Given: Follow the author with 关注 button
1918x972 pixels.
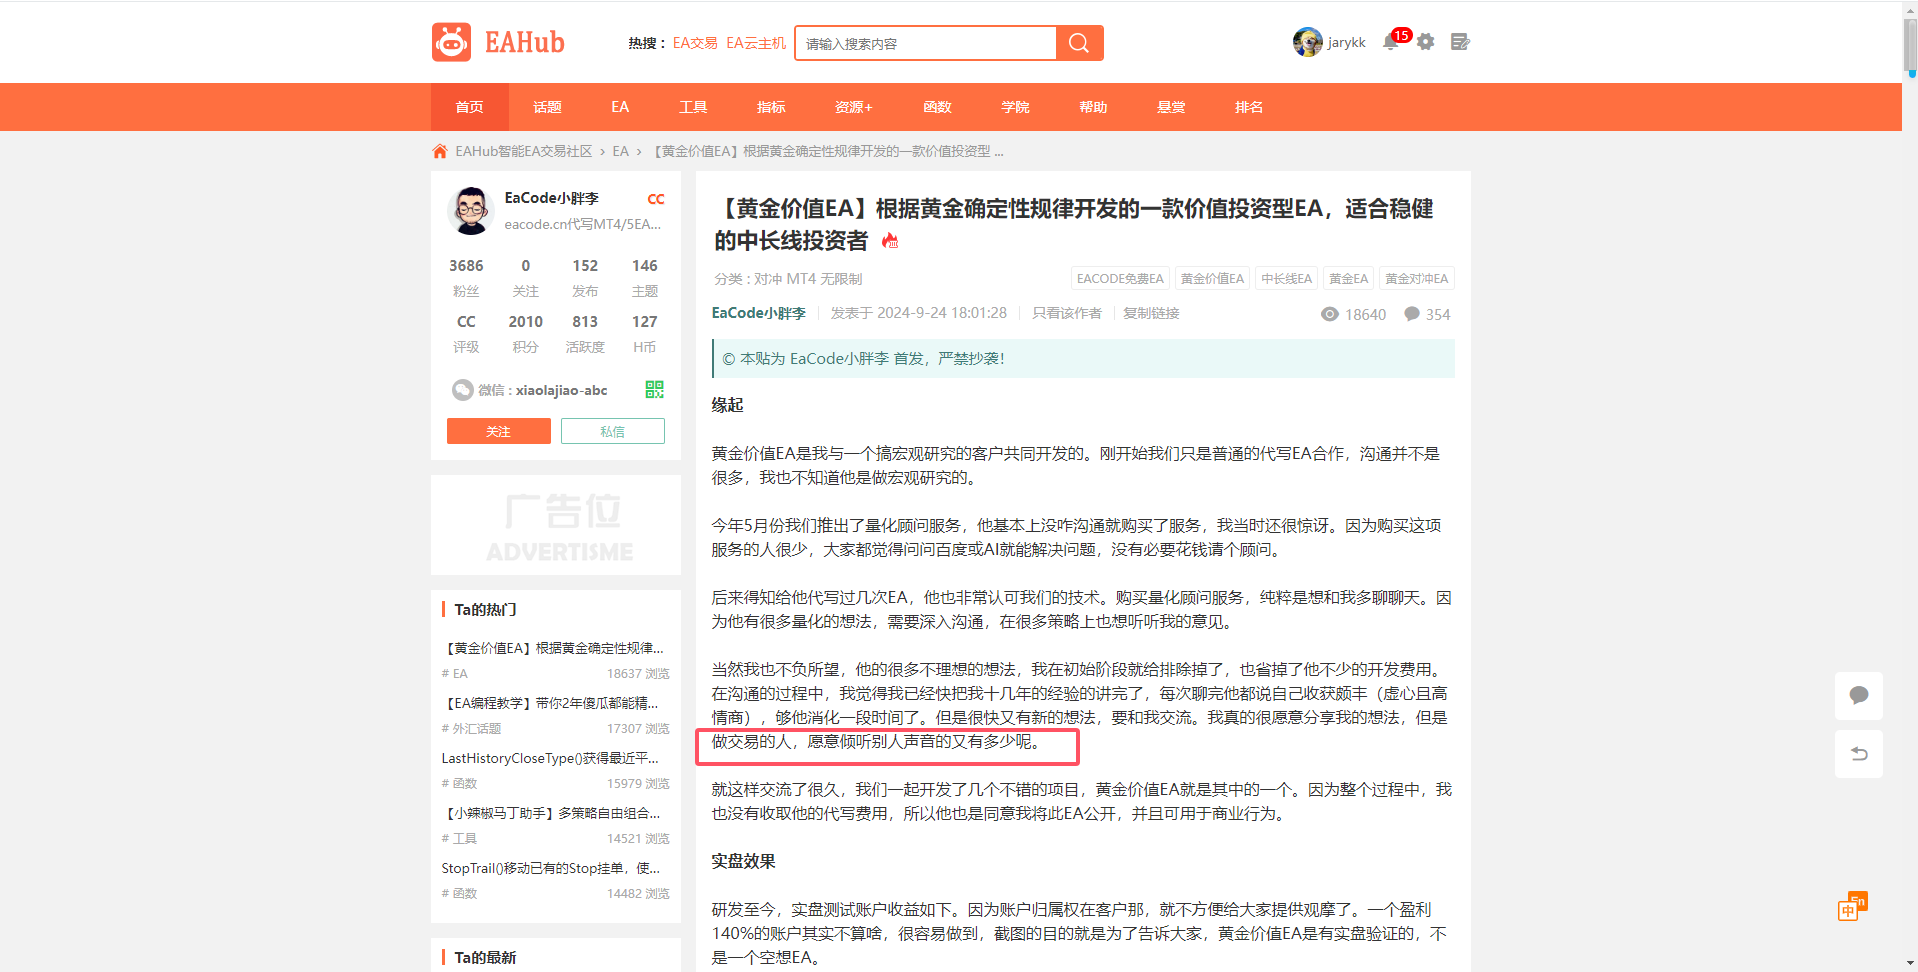Looking at the screenshot, I should [x=499, y=431].
